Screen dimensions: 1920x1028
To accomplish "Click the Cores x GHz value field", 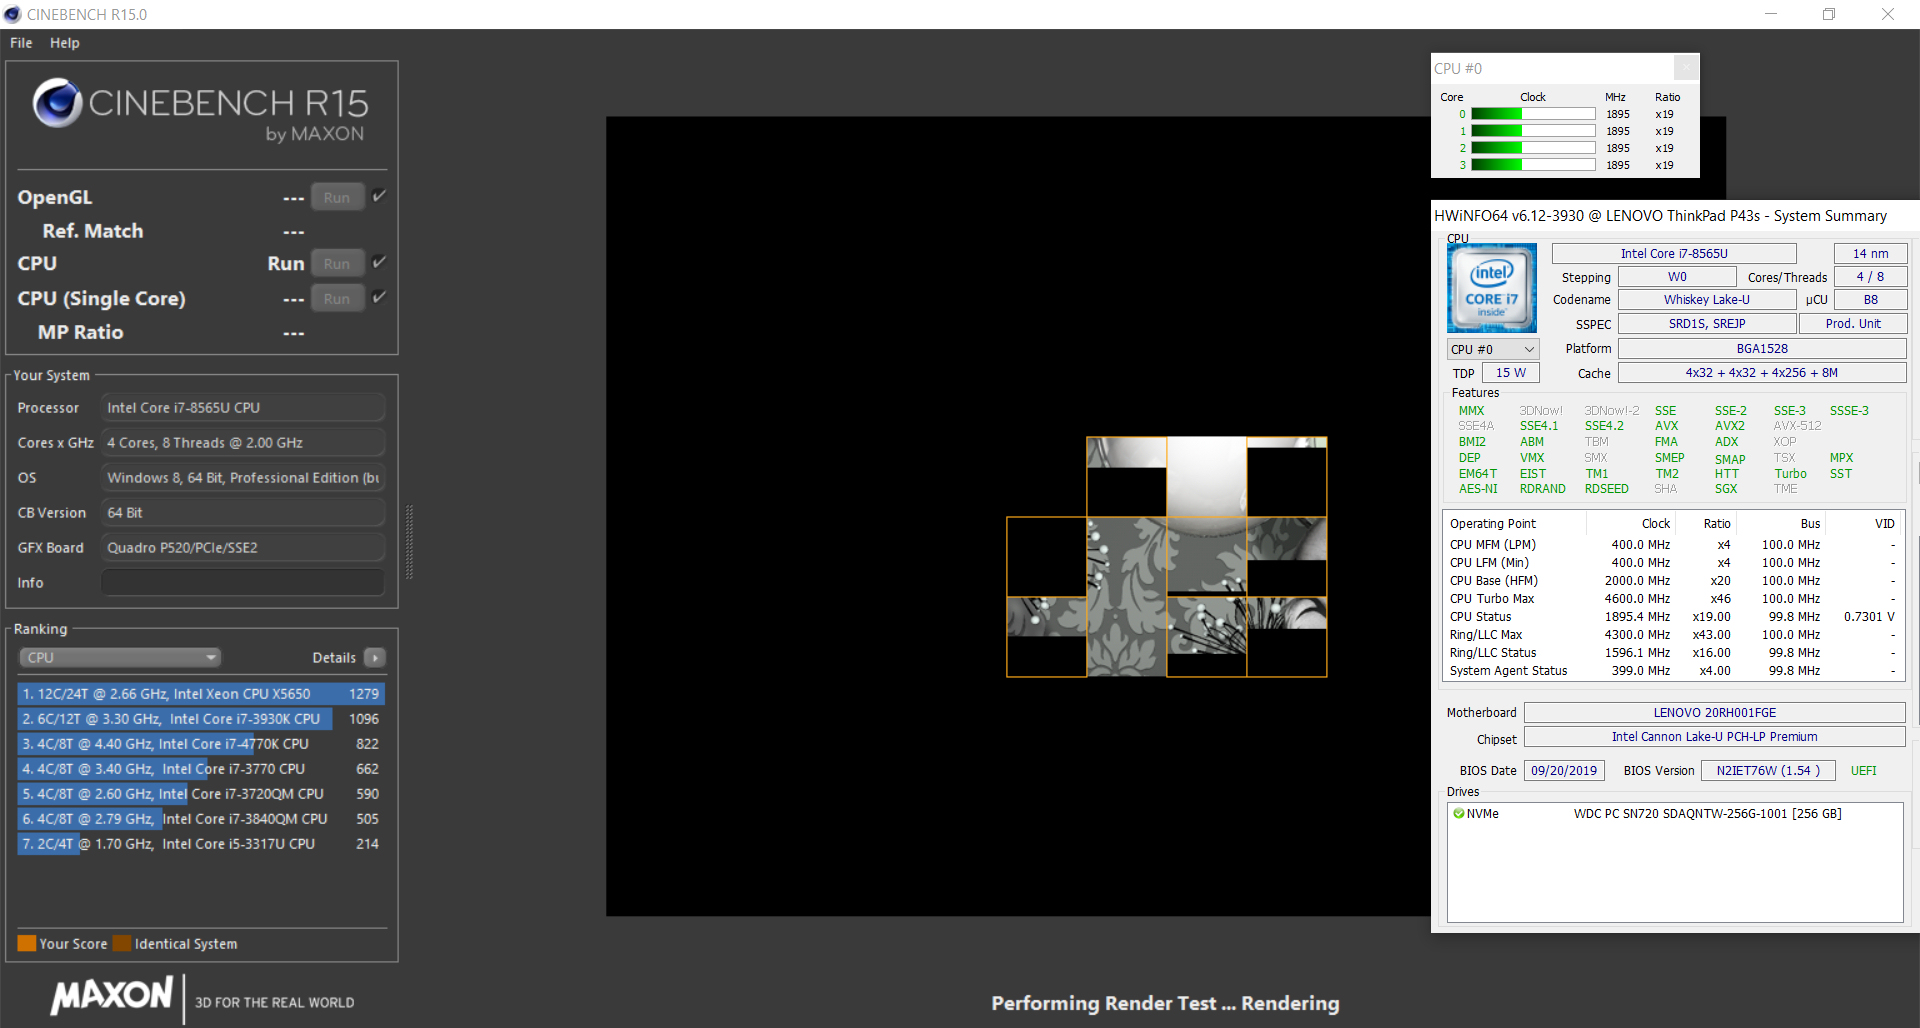I will tap(243, 443).
